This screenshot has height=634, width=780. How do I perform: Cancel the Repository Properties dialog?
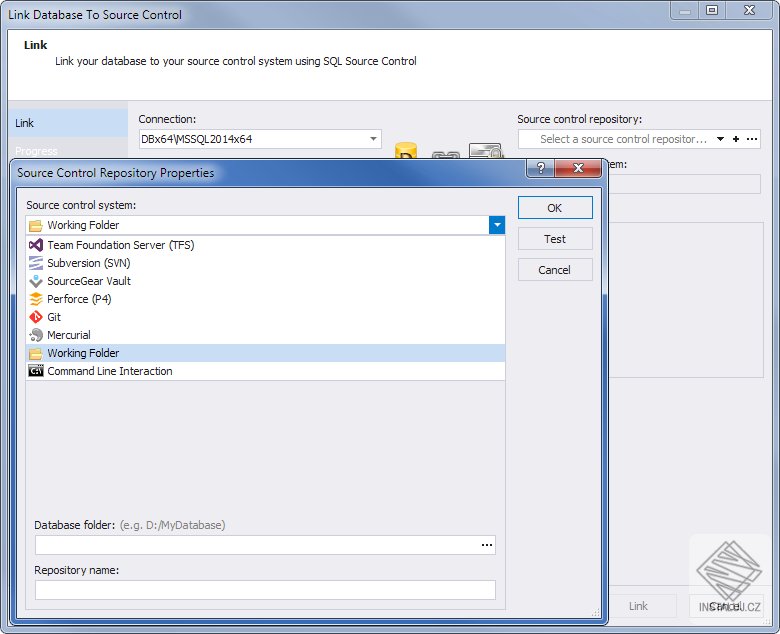coord(555,270)
